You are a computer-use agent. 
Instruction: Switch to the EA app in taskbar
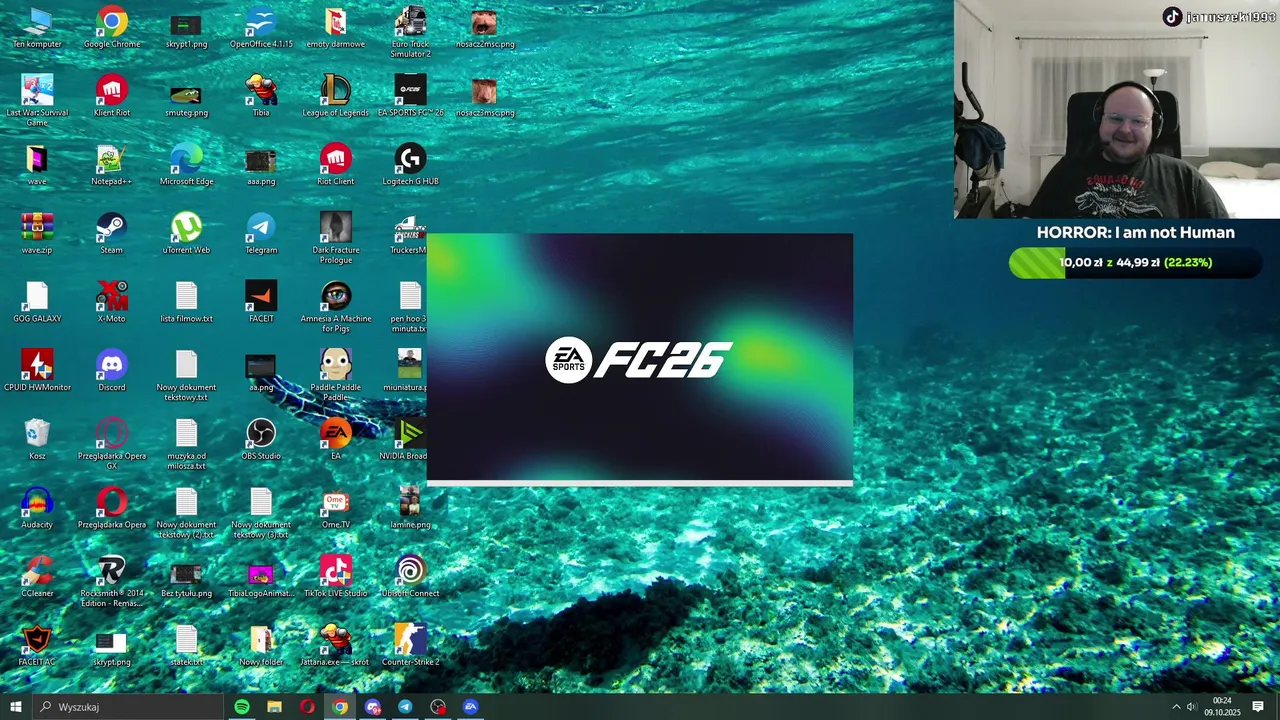coord(471,707)
